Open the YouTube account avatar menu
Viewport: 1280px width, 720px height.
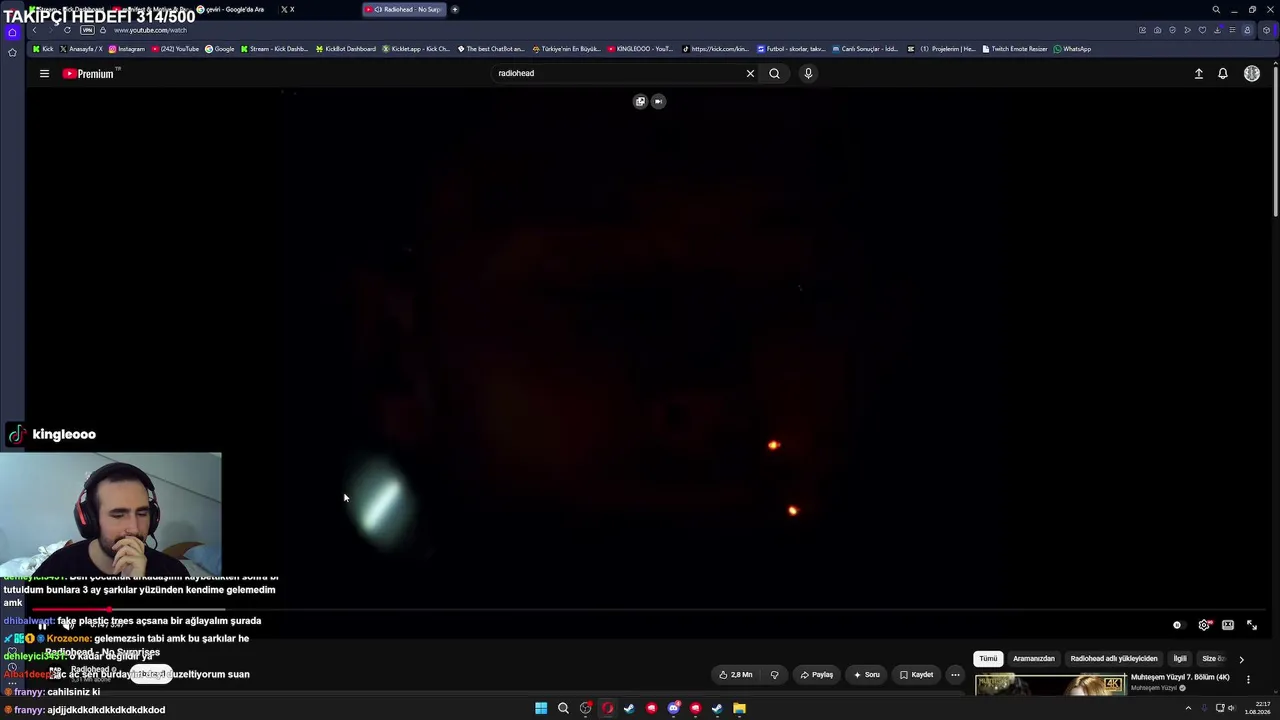pyautogui.click(x=1251, y=74)
